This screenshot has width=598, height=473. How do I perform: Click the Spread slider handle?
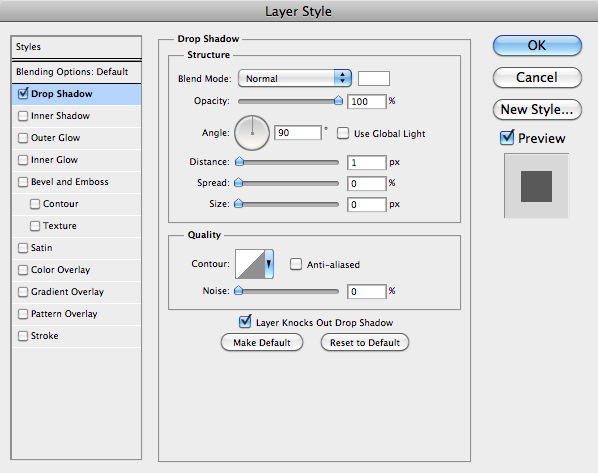[x=239, y=183]
